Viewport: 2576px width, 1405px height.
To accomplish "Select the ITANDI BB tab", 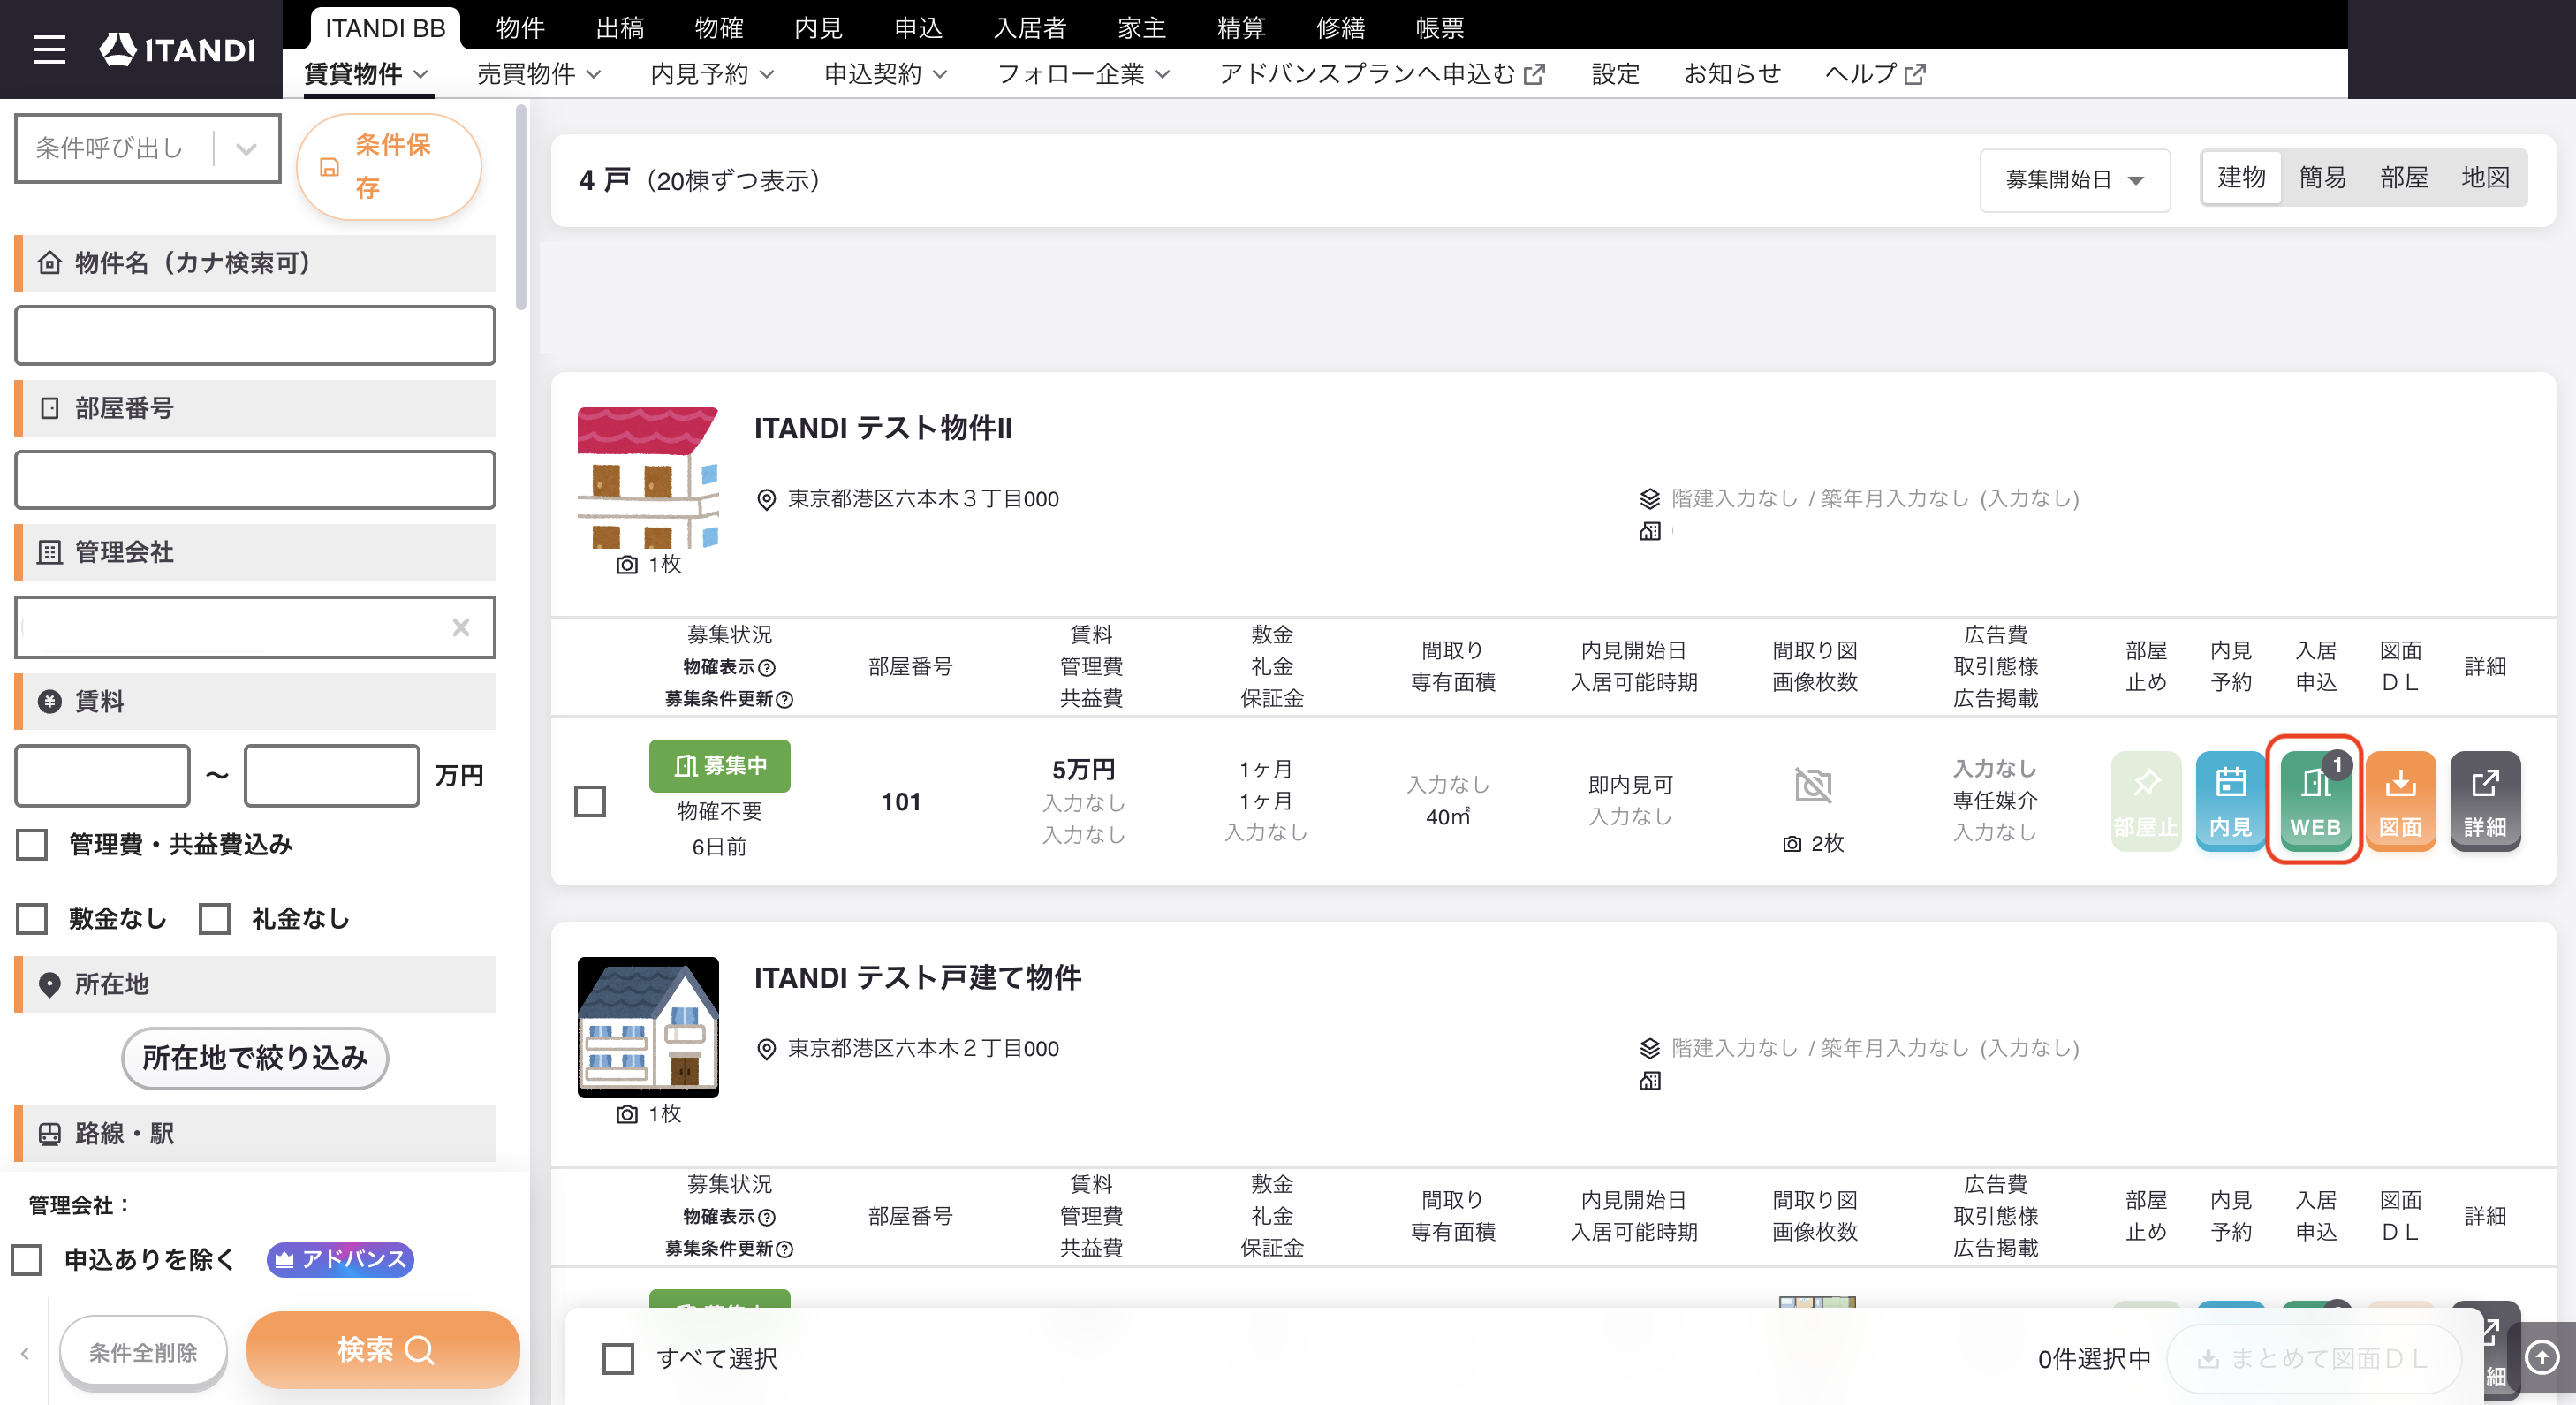I will click(385, 27).
